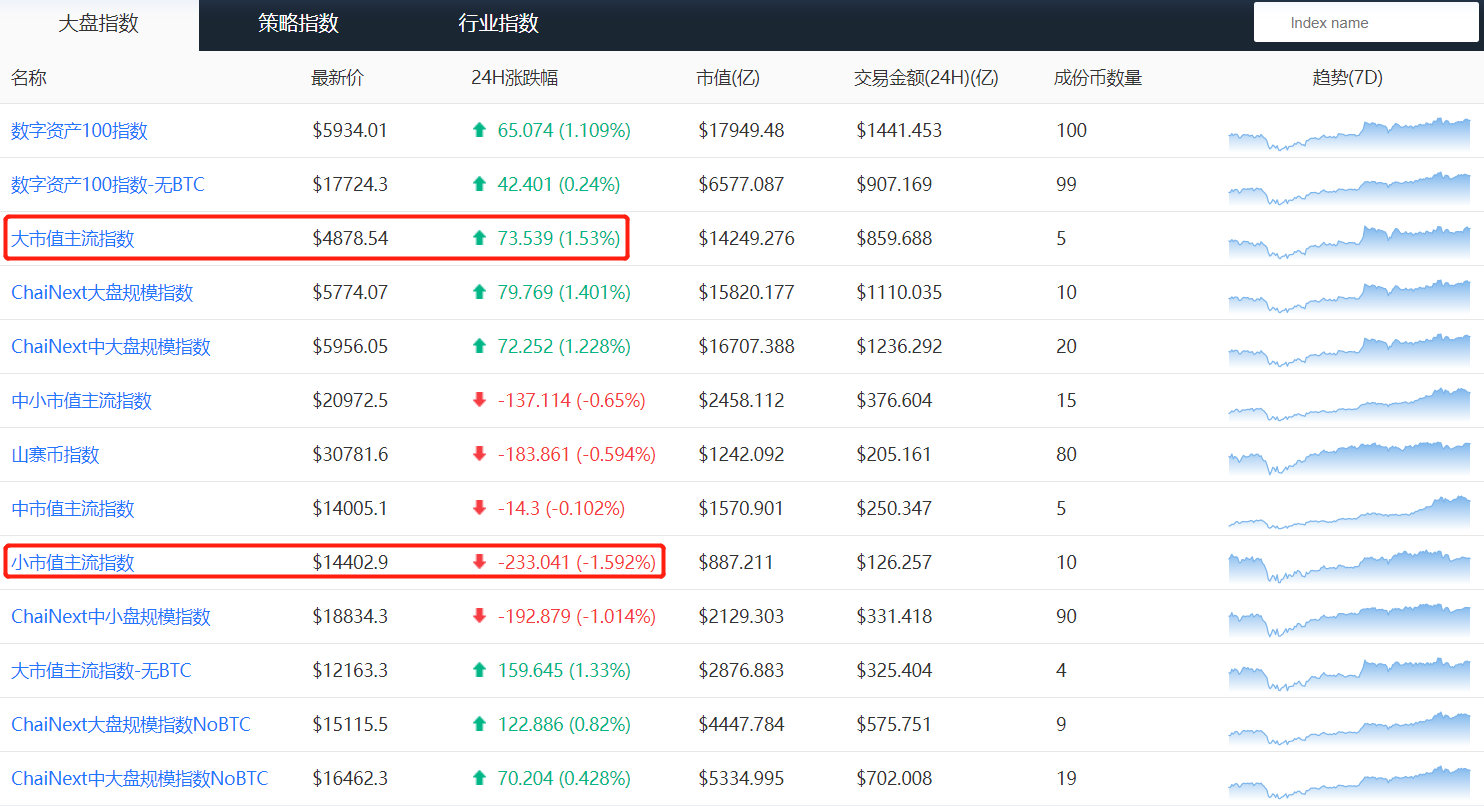Click the green up arrow beside 70.204
The height and width of the screenshot is (806, 1484).
[x=479, y=778]
